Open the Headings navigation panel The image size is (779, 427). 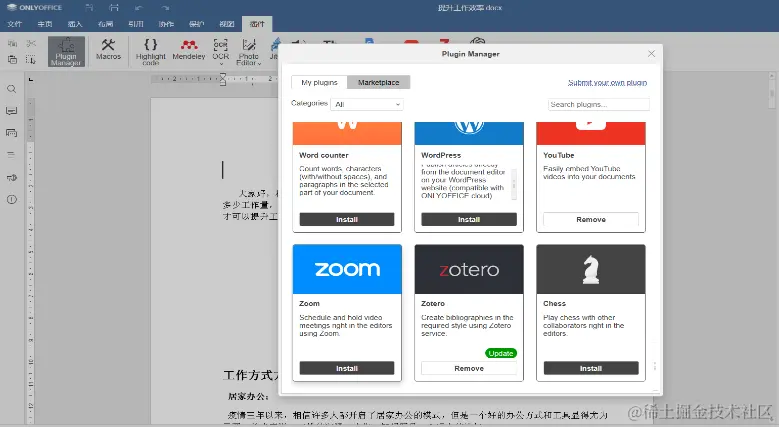(x=11, y=155)
